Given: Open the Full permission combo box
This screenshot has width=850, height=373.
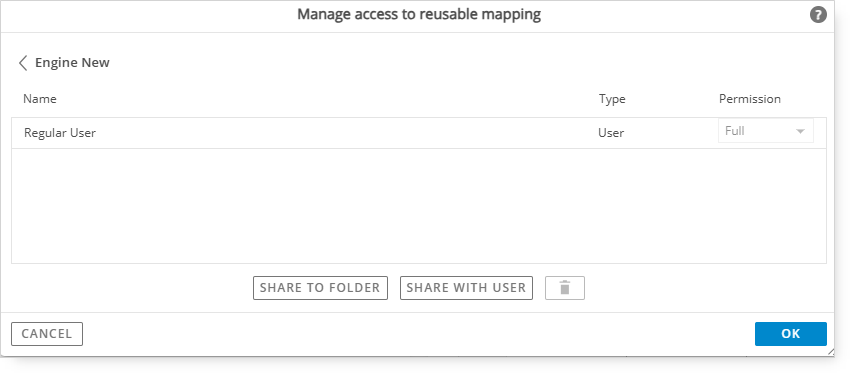Looking at the screenshot, I should (765, 131).
